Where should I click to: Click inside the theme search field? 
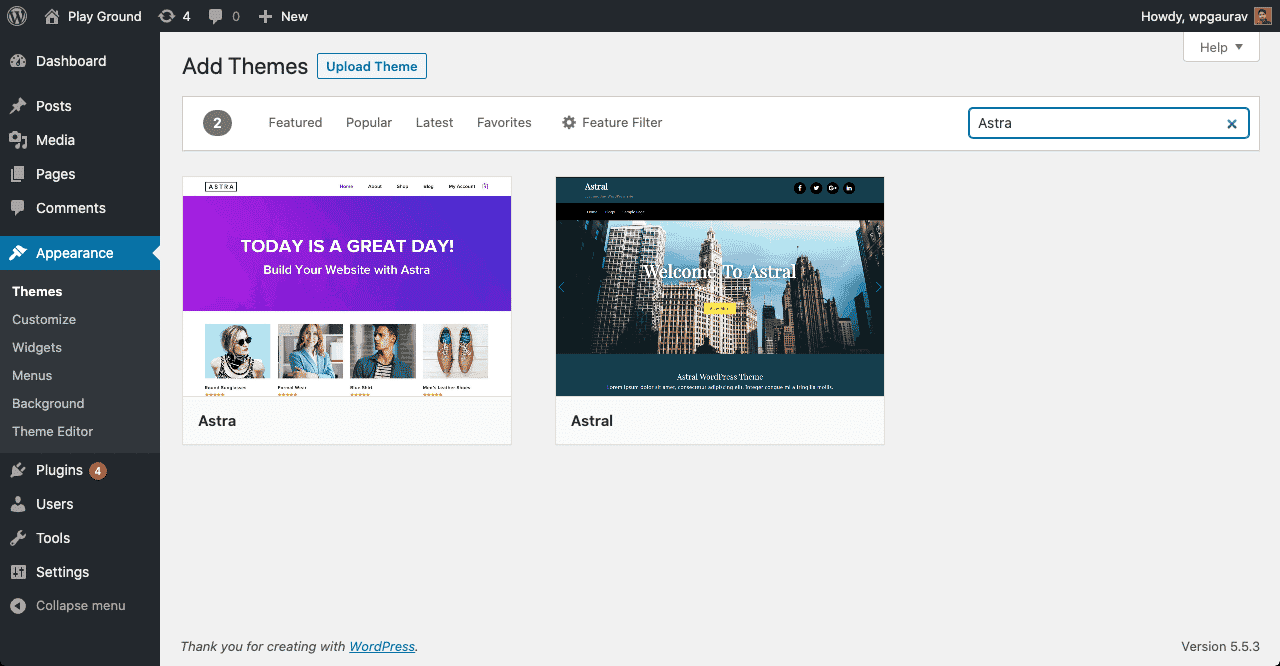(1090, 123)
